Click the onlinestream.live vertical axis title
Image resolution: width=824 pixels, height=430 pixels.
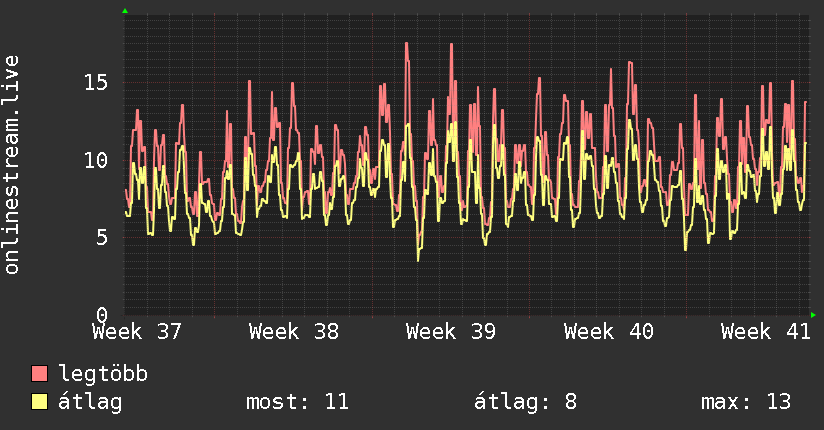(11, 165)
